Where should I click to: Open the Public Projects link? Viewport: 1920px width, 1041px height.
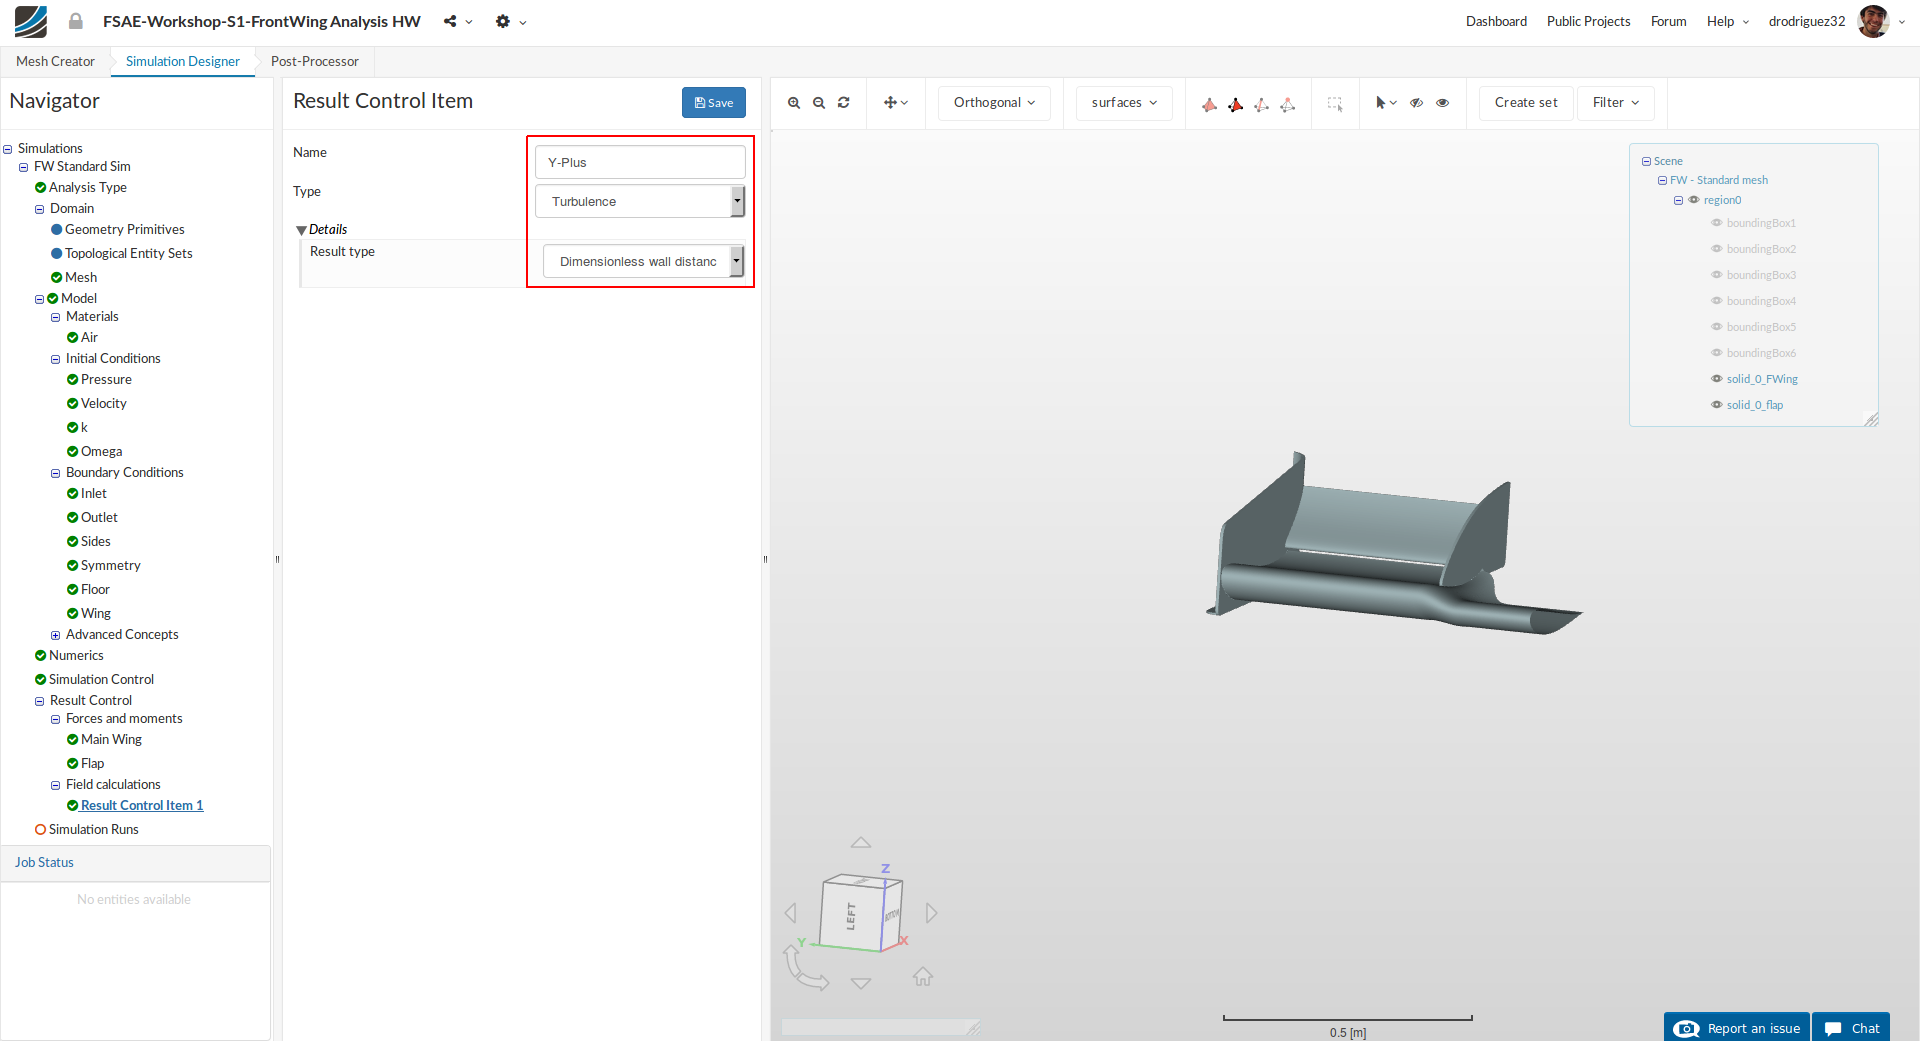[1588, 21]
